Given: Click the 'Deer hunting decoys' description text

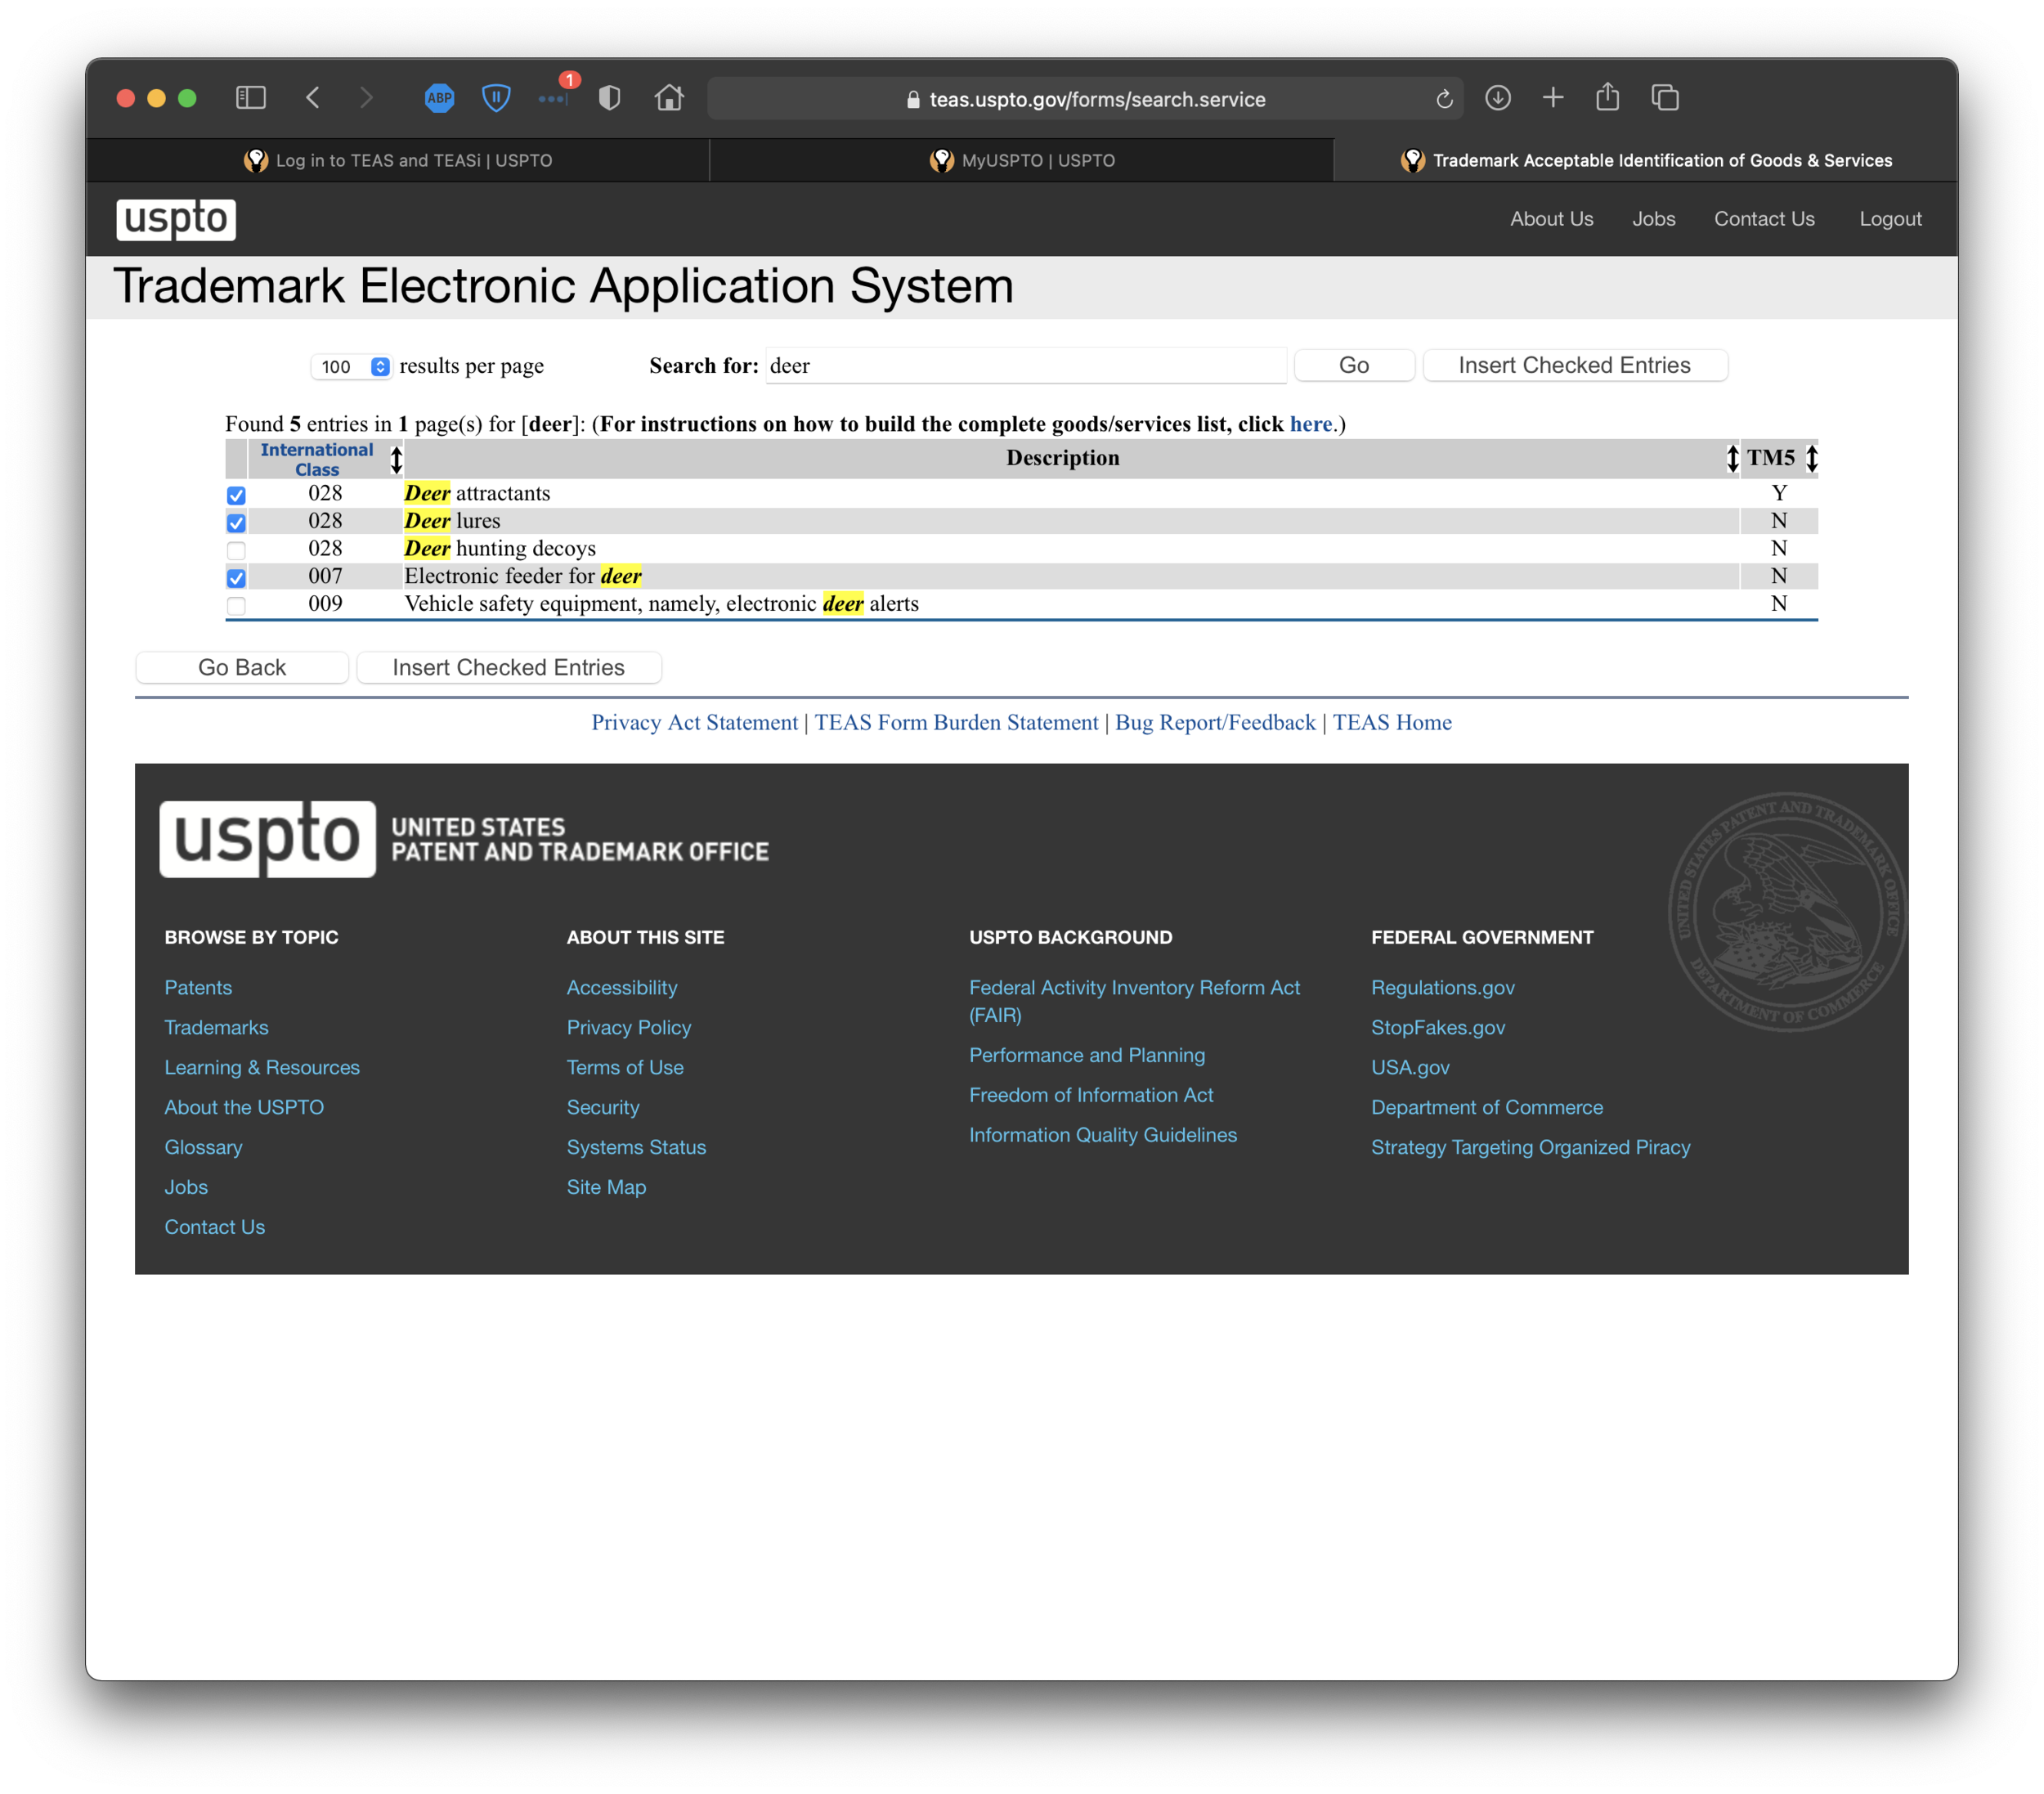Looking at the screenshot, I should (500, 548).
